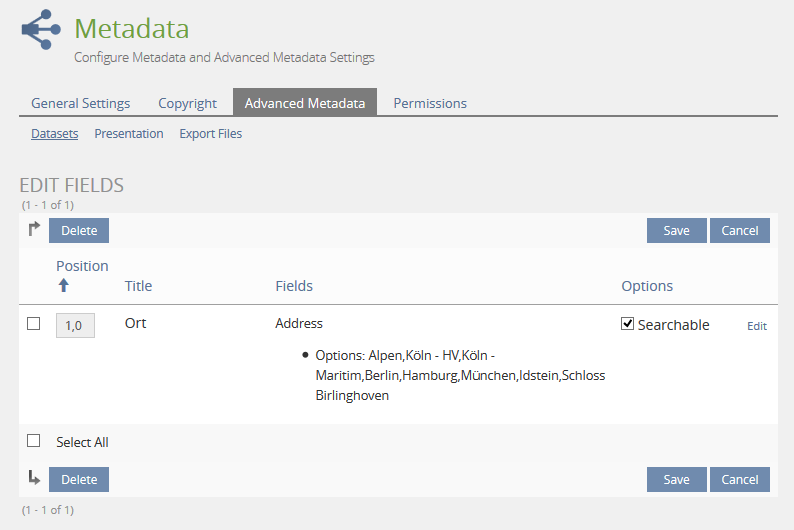The image size is (794, 530).
Task: Click the top Save button
Action: coord(676,230)
